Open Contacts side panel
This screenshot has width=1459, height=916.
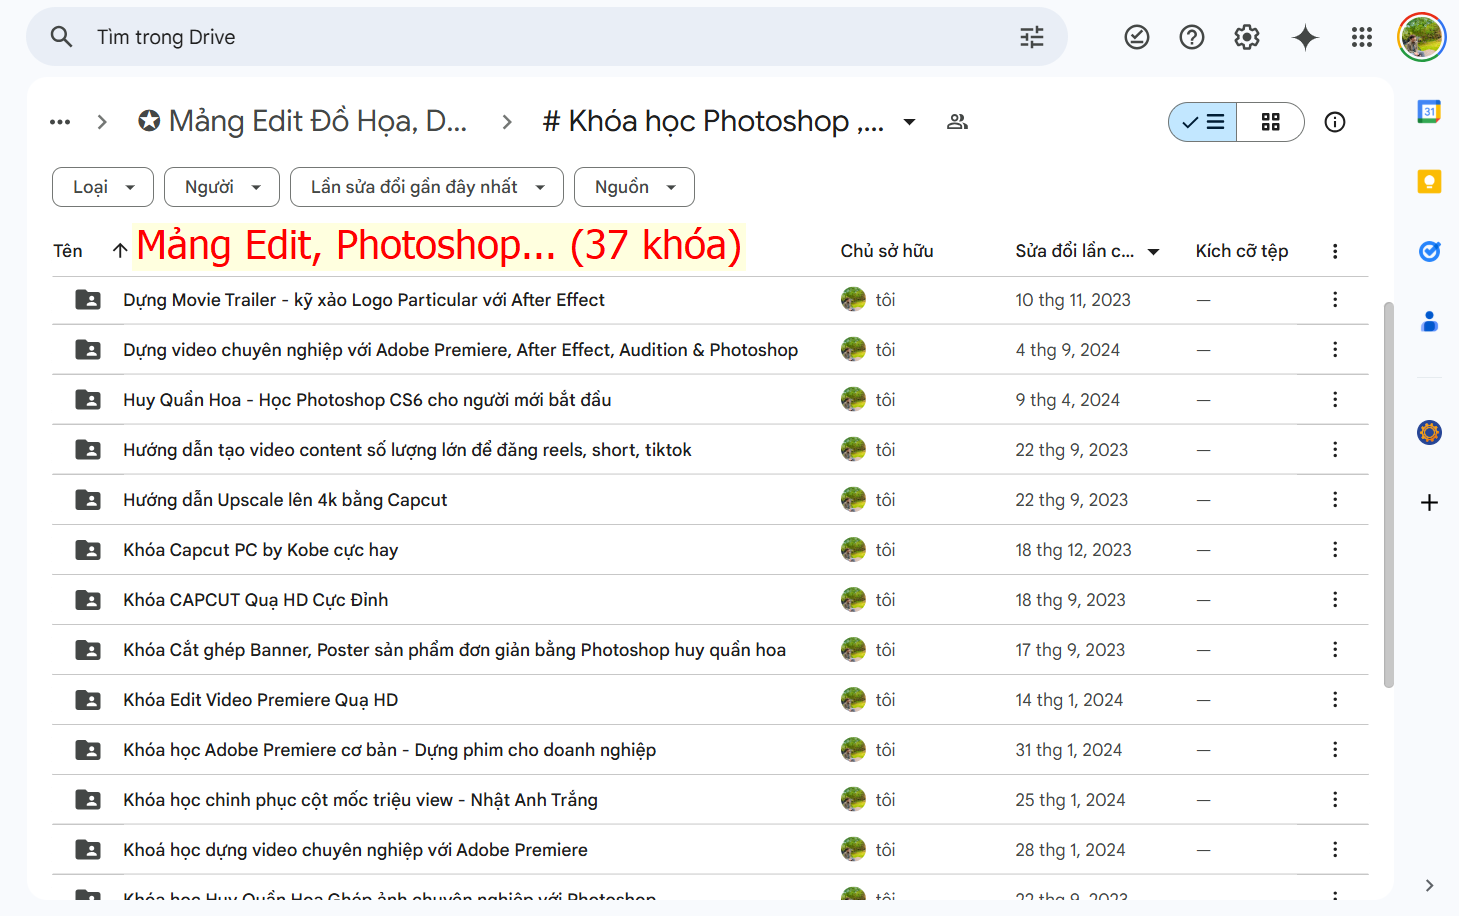click(1429, 321)
